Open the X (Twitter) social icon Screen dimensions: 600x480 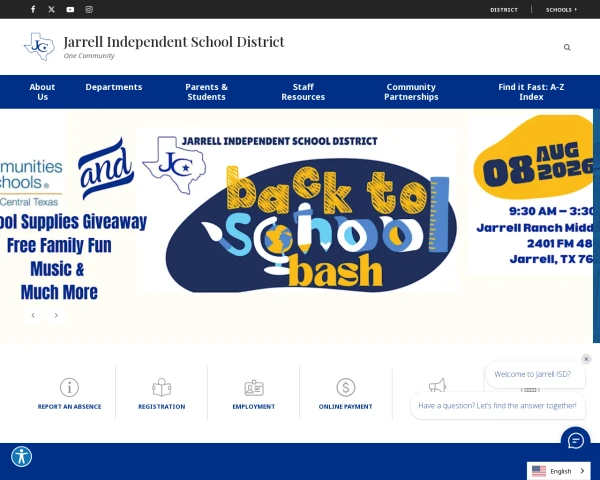point(52,9)
